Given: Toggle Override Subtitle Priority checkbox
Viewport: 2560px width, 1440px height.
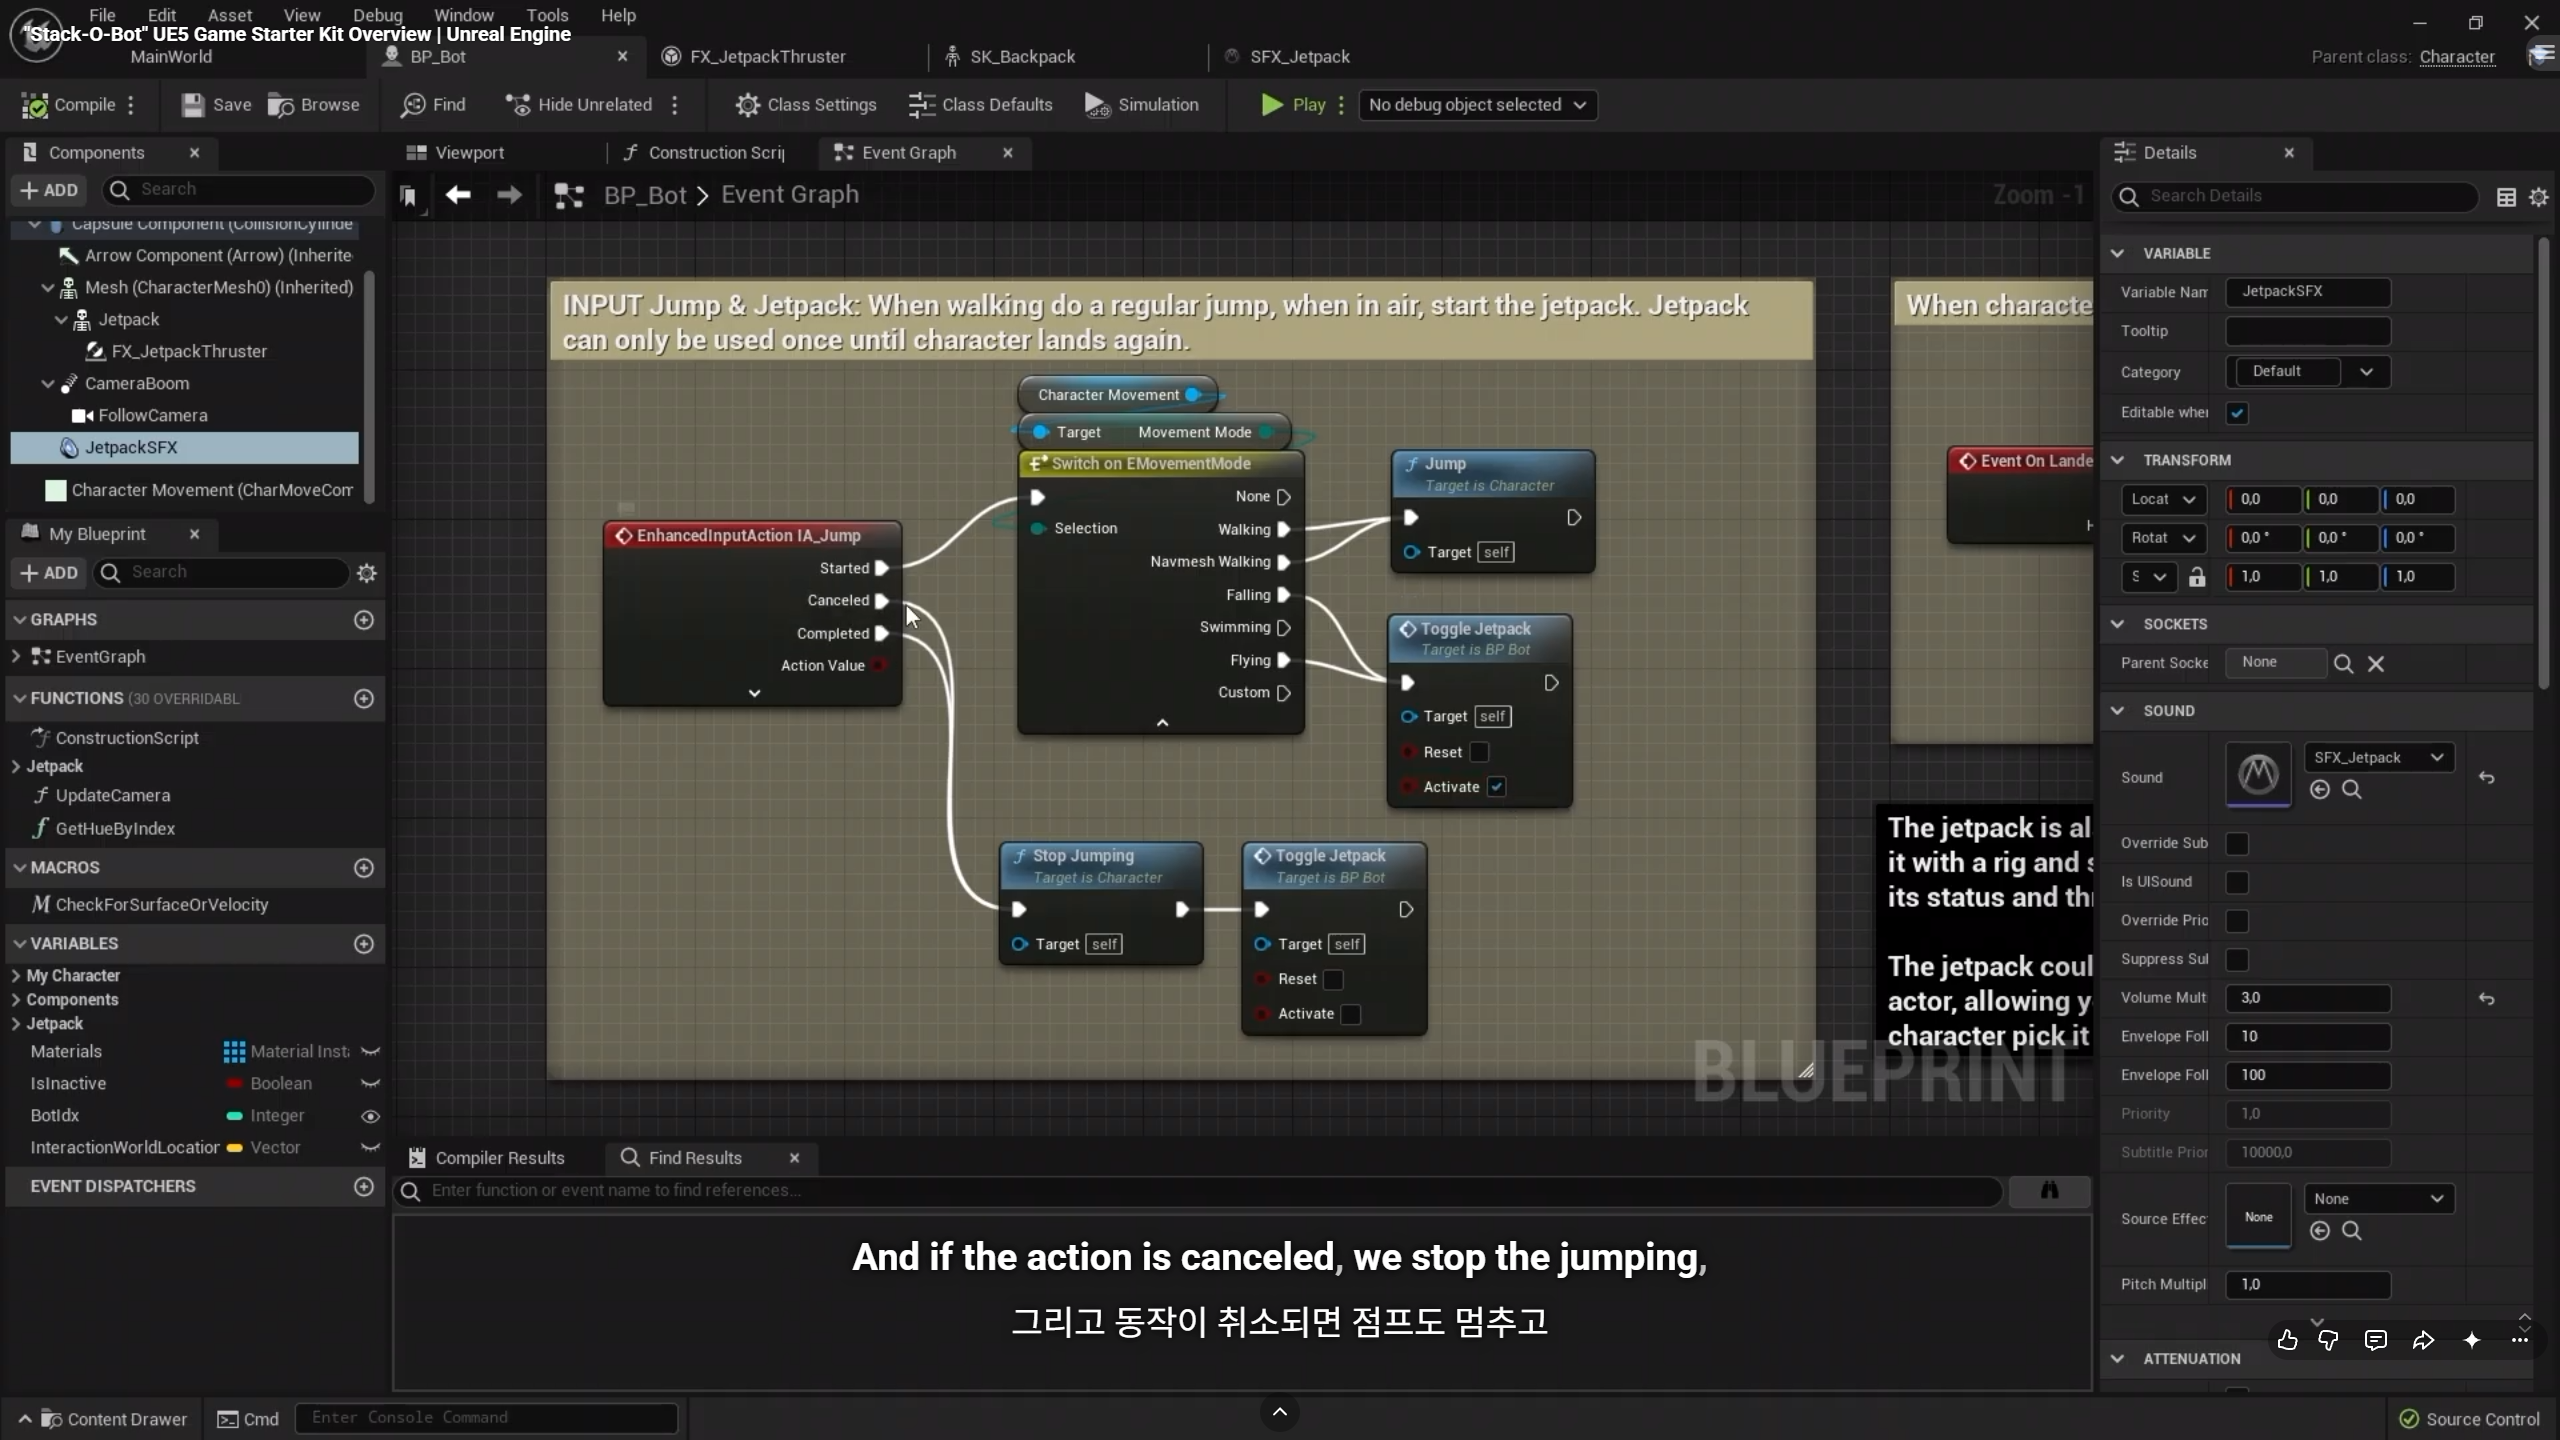Looking at the screenshot, I should 2237,844.
